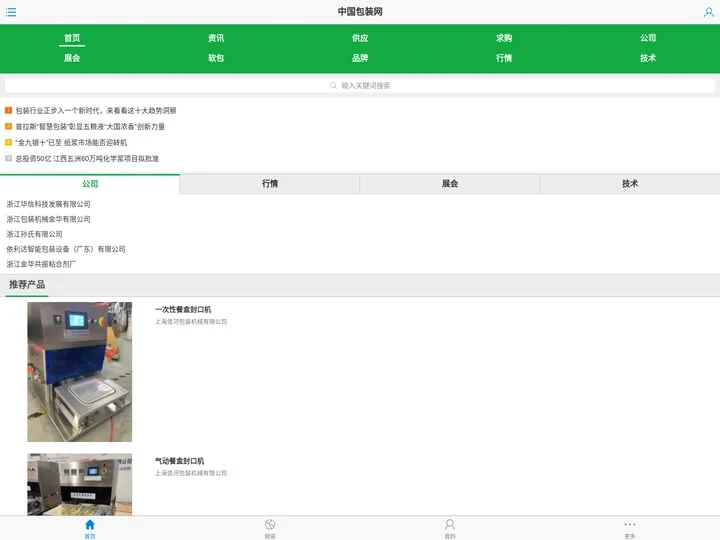Open 浙江金华共振粘合剂厂

(41, 264)
